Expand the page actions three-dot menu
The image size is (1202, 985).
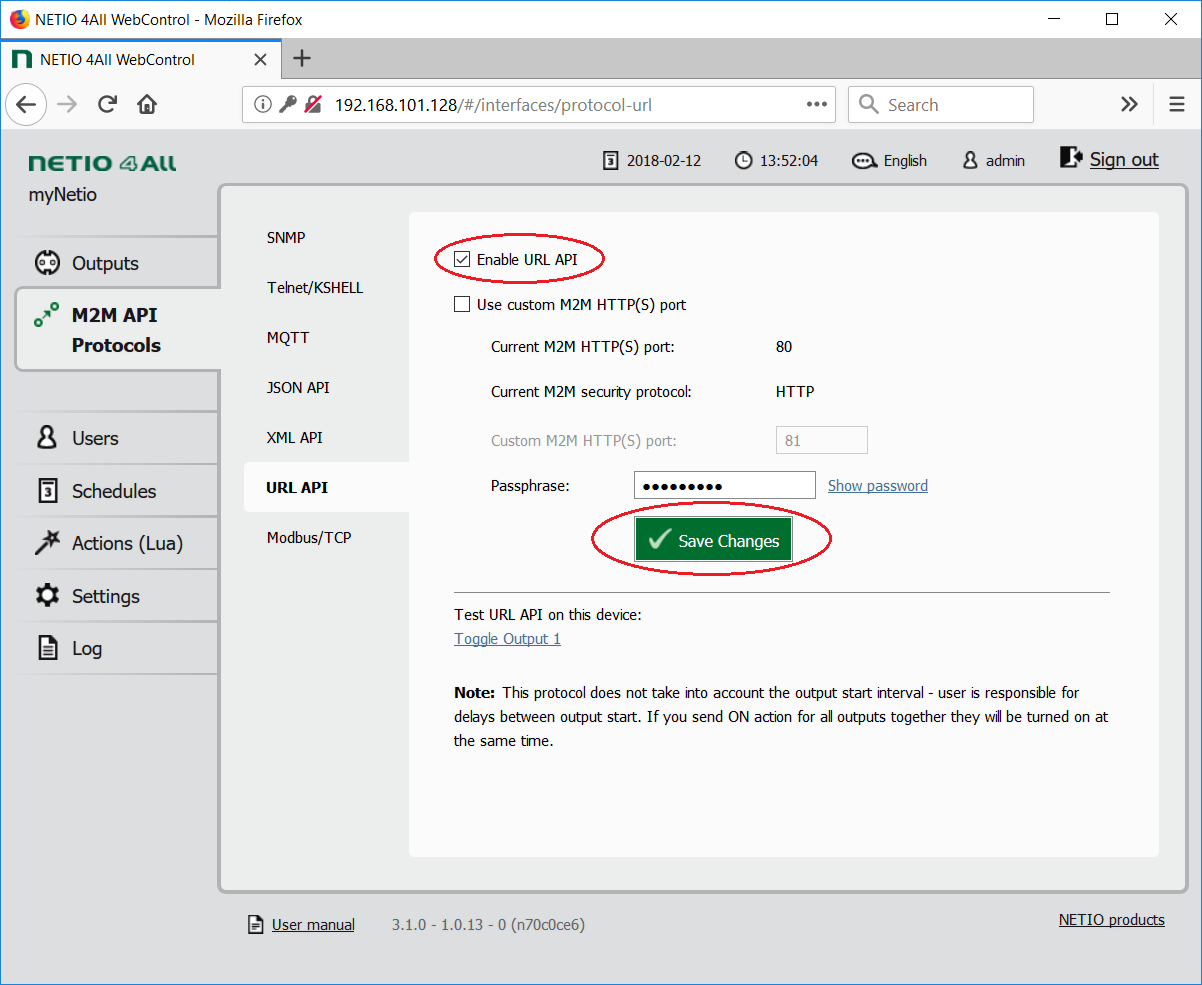[x=816, y=105]
